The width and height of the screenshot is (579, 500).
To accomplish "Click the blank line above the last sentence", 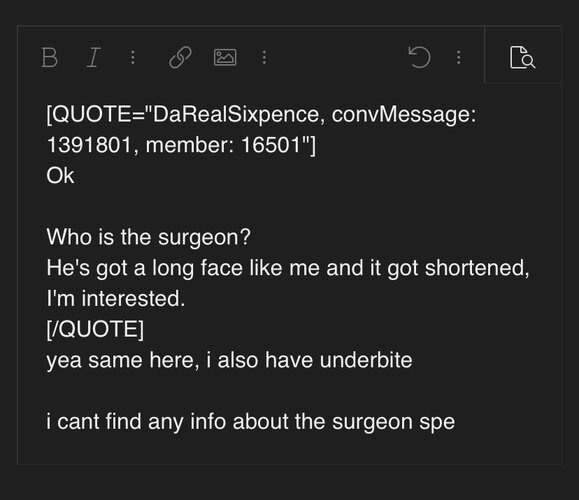I will click(290, 391).
